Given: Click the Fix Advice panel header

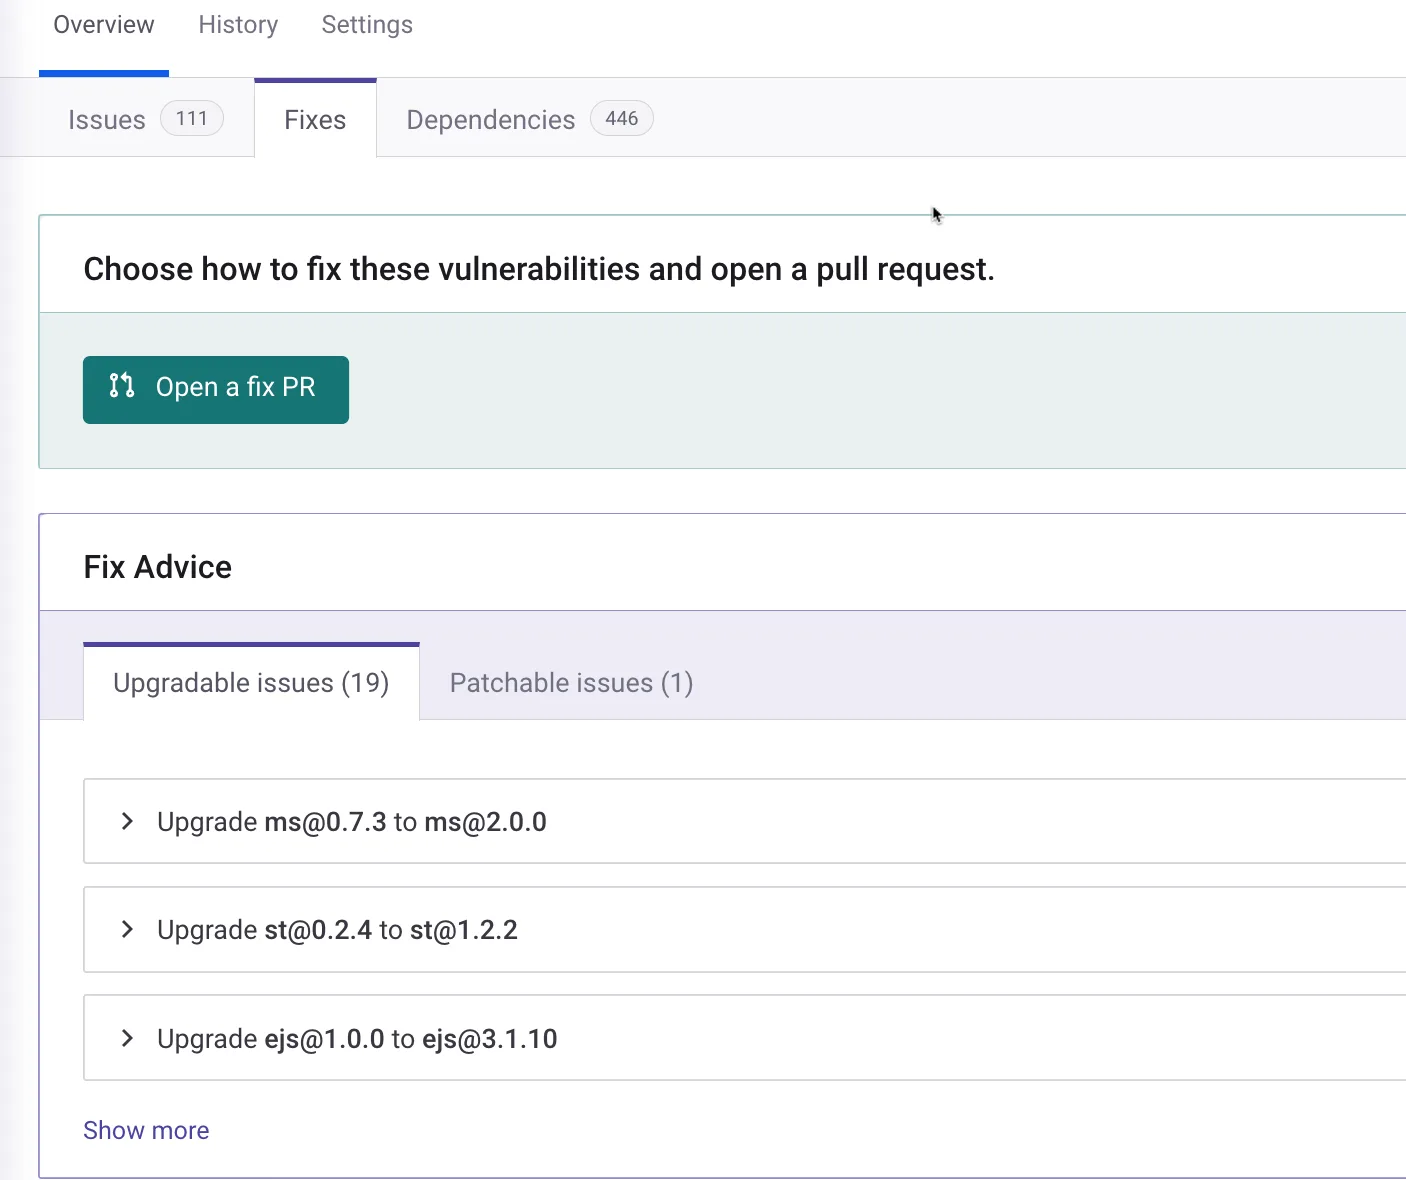Looking at the screenshot, I should click(x=157, y=566).
